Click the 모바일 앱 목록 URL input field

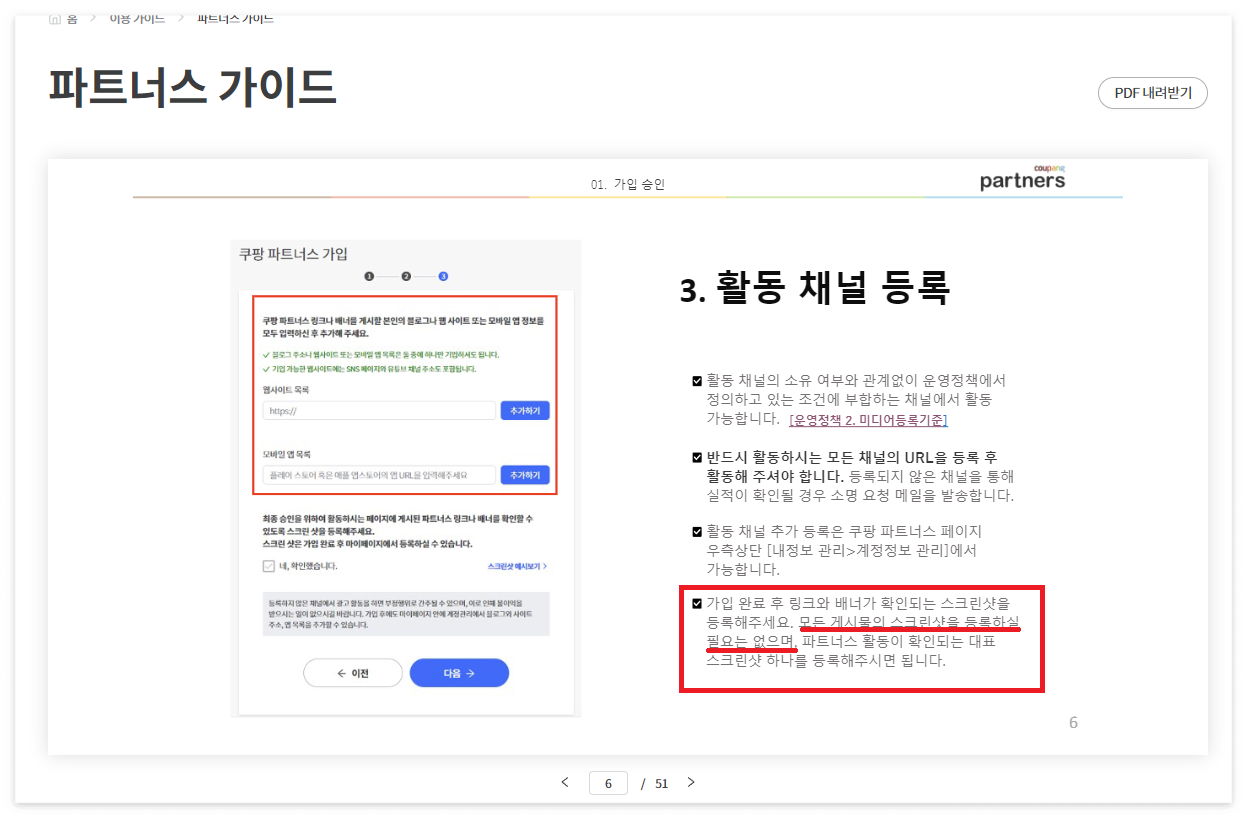[379, 475]
